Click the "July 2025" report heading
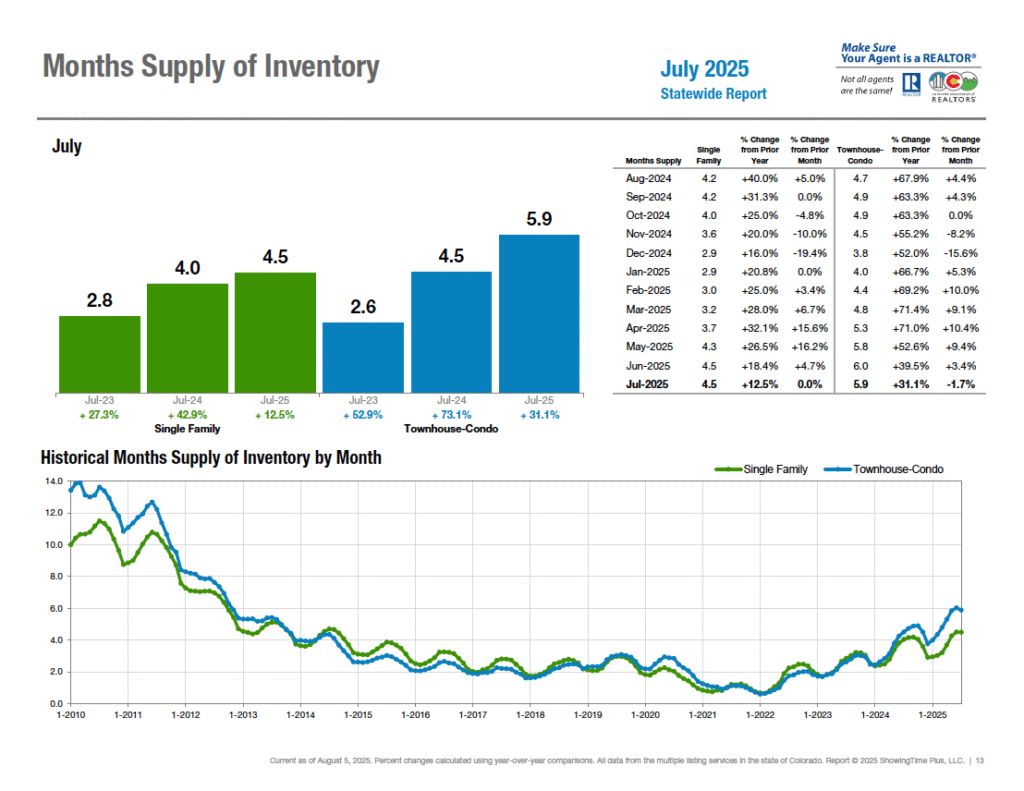1024x791 pixels. [704, 70]
